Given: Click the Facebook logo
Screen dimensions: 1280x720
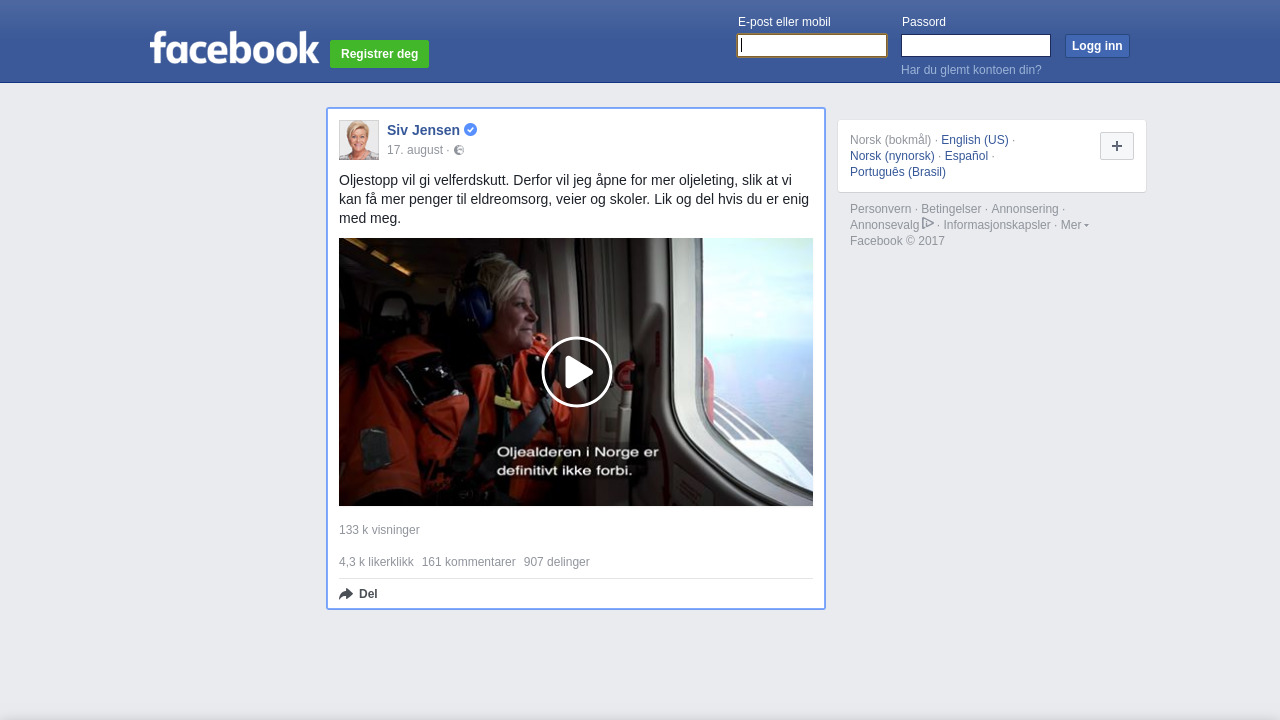Looking at the screenshot, I should click(234, 48).
